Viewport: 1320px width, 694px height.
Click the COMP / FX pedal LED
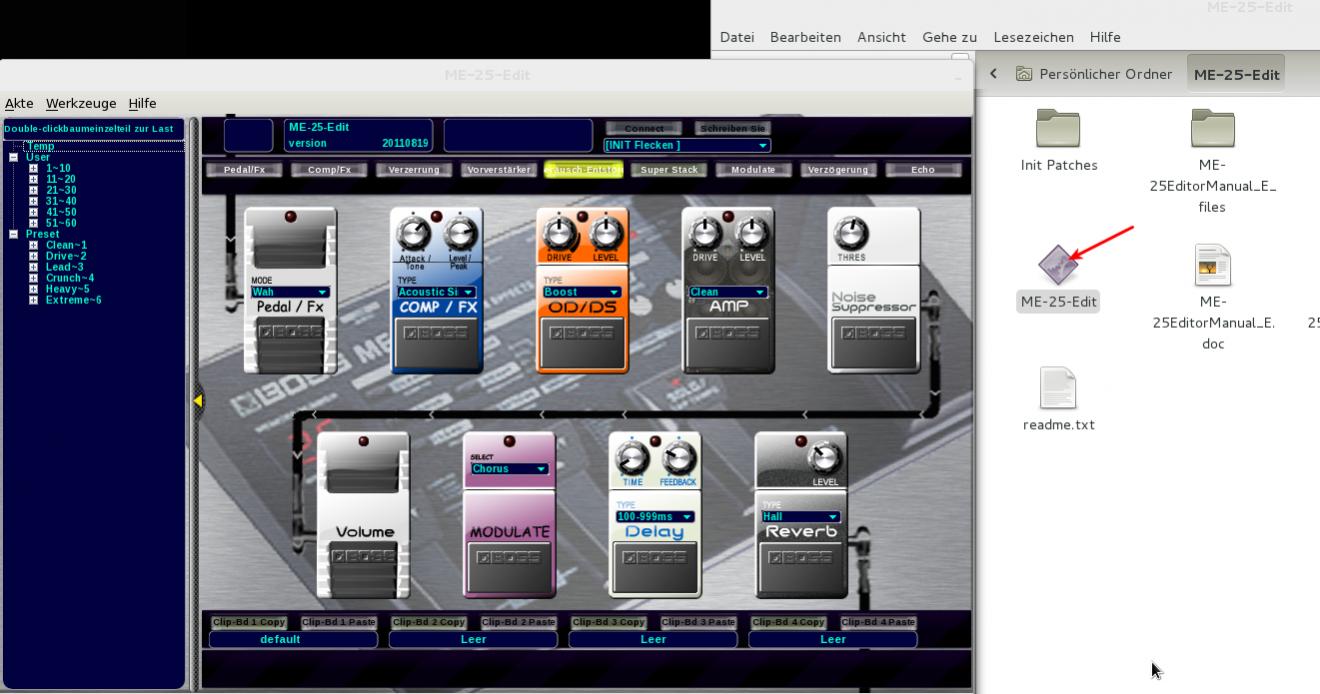pyautogui.click(x=436, y=216)
